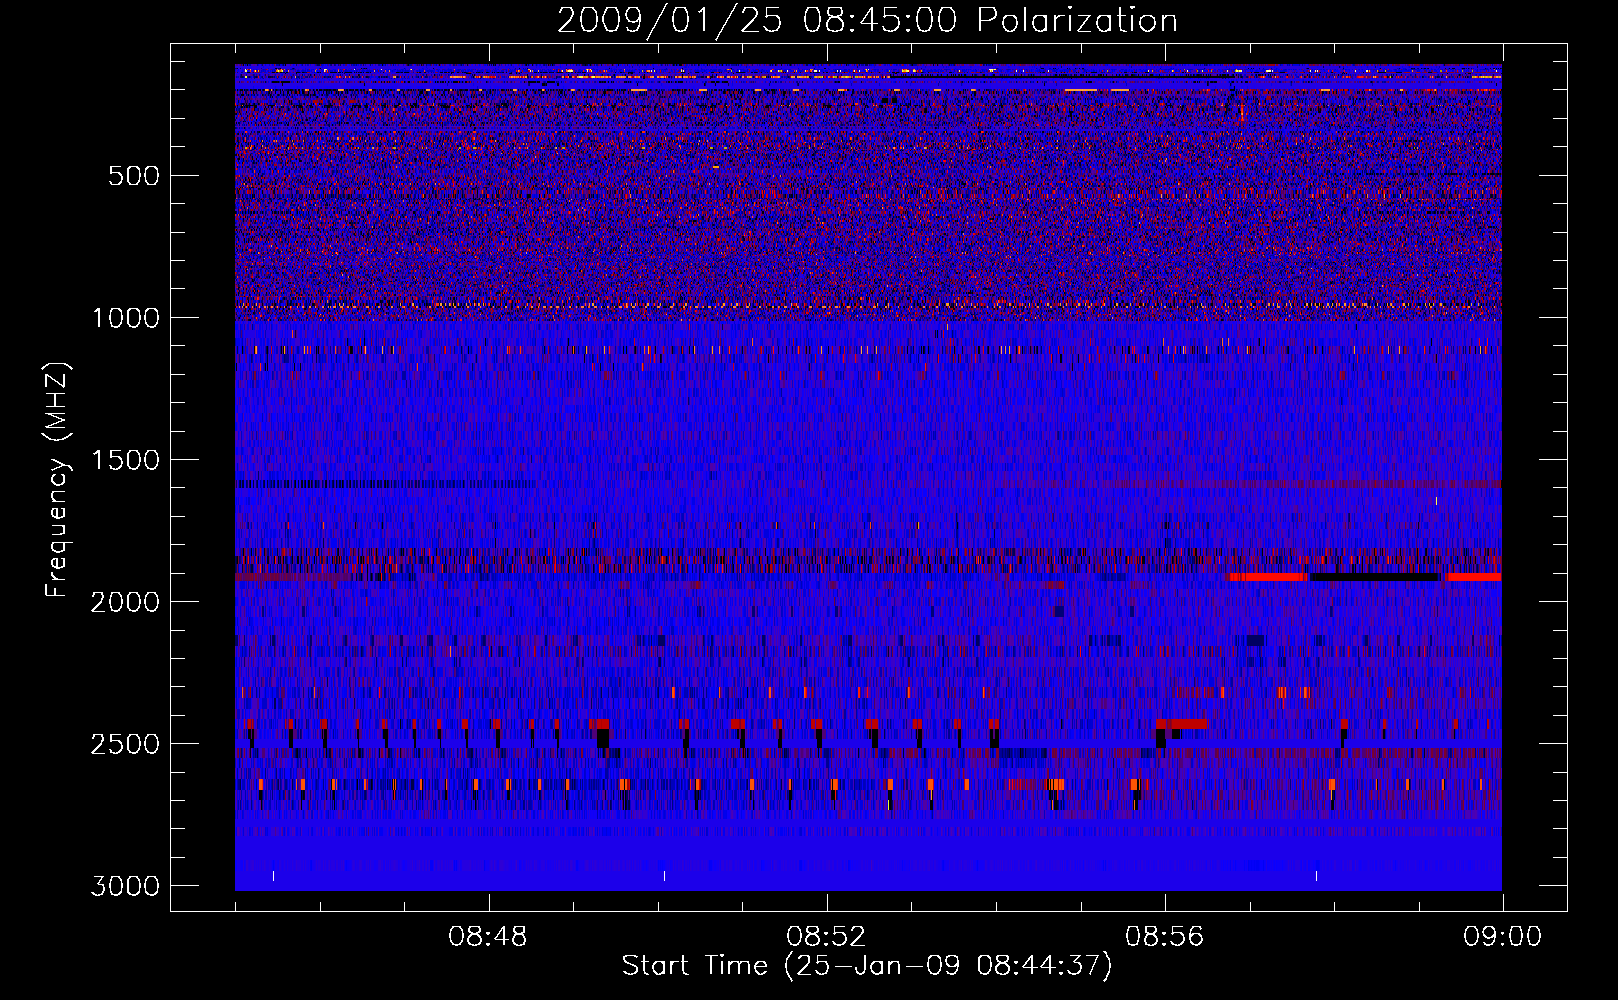The image size is (1618, 1000).
Task: Click the black segment in the 1900 MHz band
Action: pos(1376,577)
